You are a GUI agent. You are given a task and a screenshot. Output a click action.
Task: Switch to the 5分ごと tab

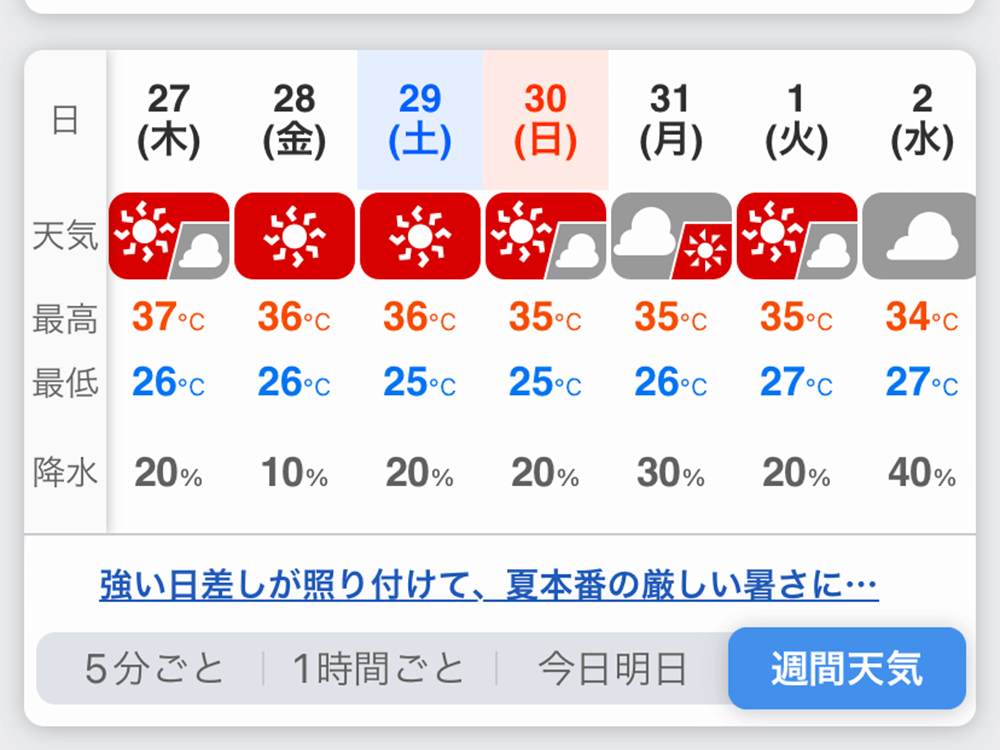pos(154,669)
